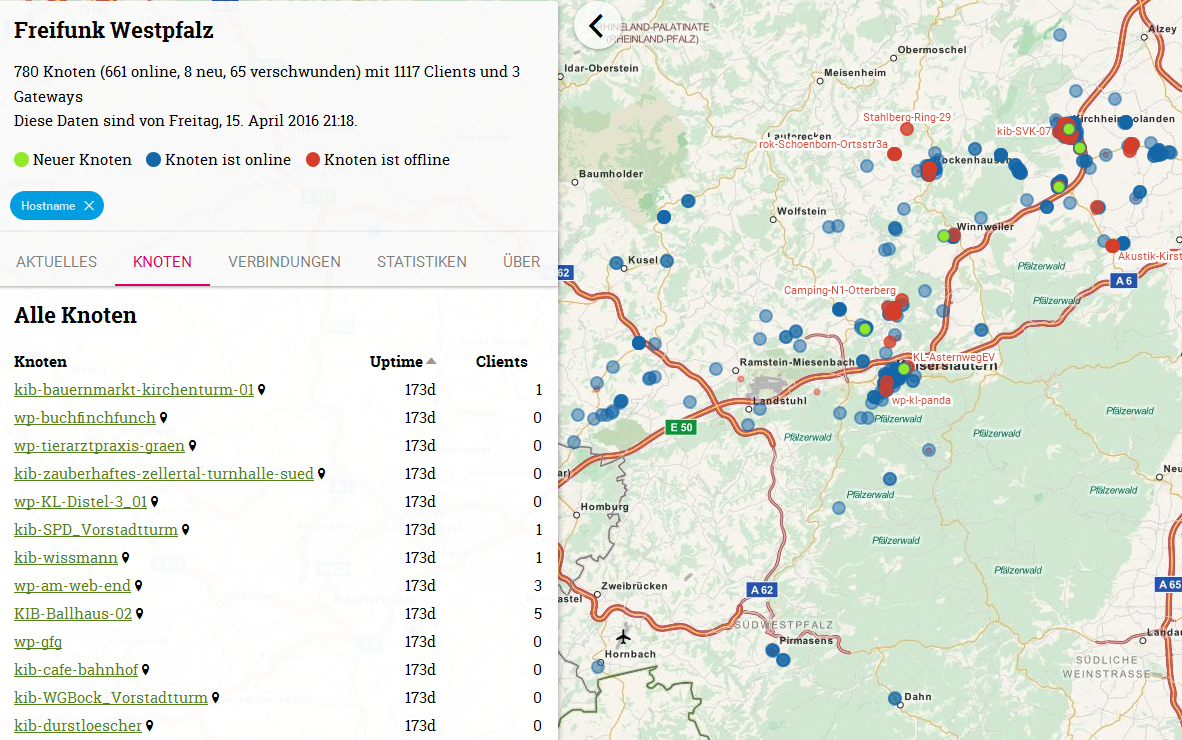The height and width of the screenshot is (740, 1182).
Task: Open node wp-tierarztpraxis-graen
Action: (100, 445)
